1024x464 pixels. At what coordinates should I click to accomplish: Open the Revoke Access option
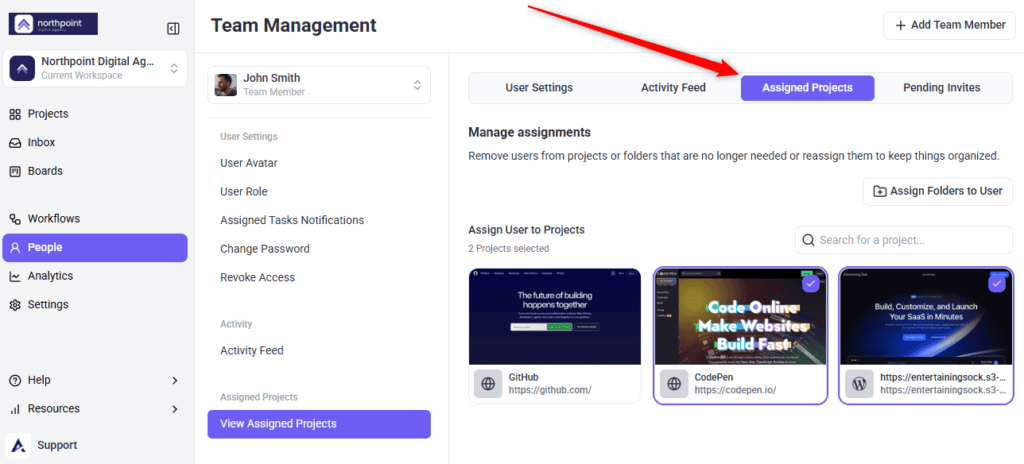tap(257, 278)
